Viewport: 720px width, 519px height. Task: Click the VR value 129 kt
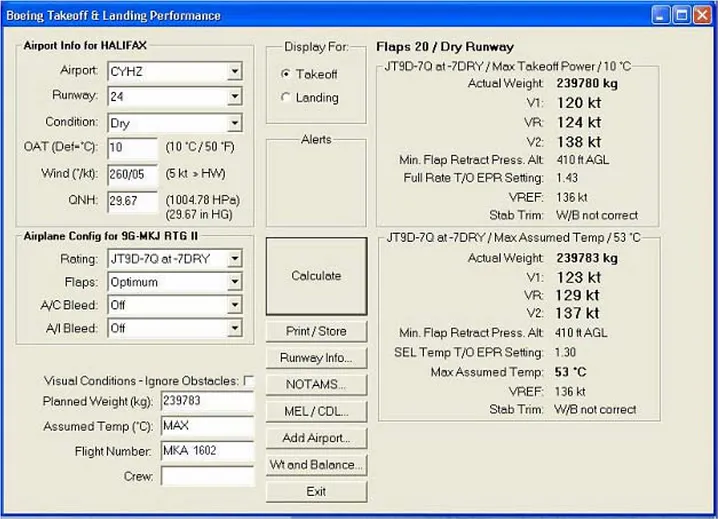(x=578, y=295)
